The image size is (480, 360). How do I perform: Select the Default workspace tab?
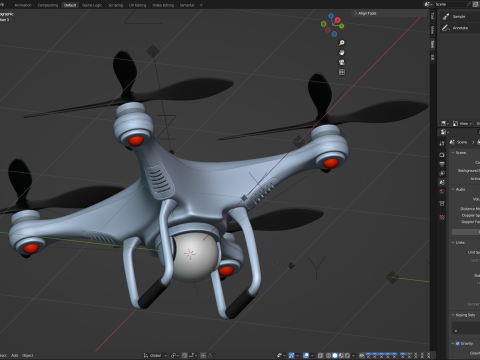tap(70, 5)
